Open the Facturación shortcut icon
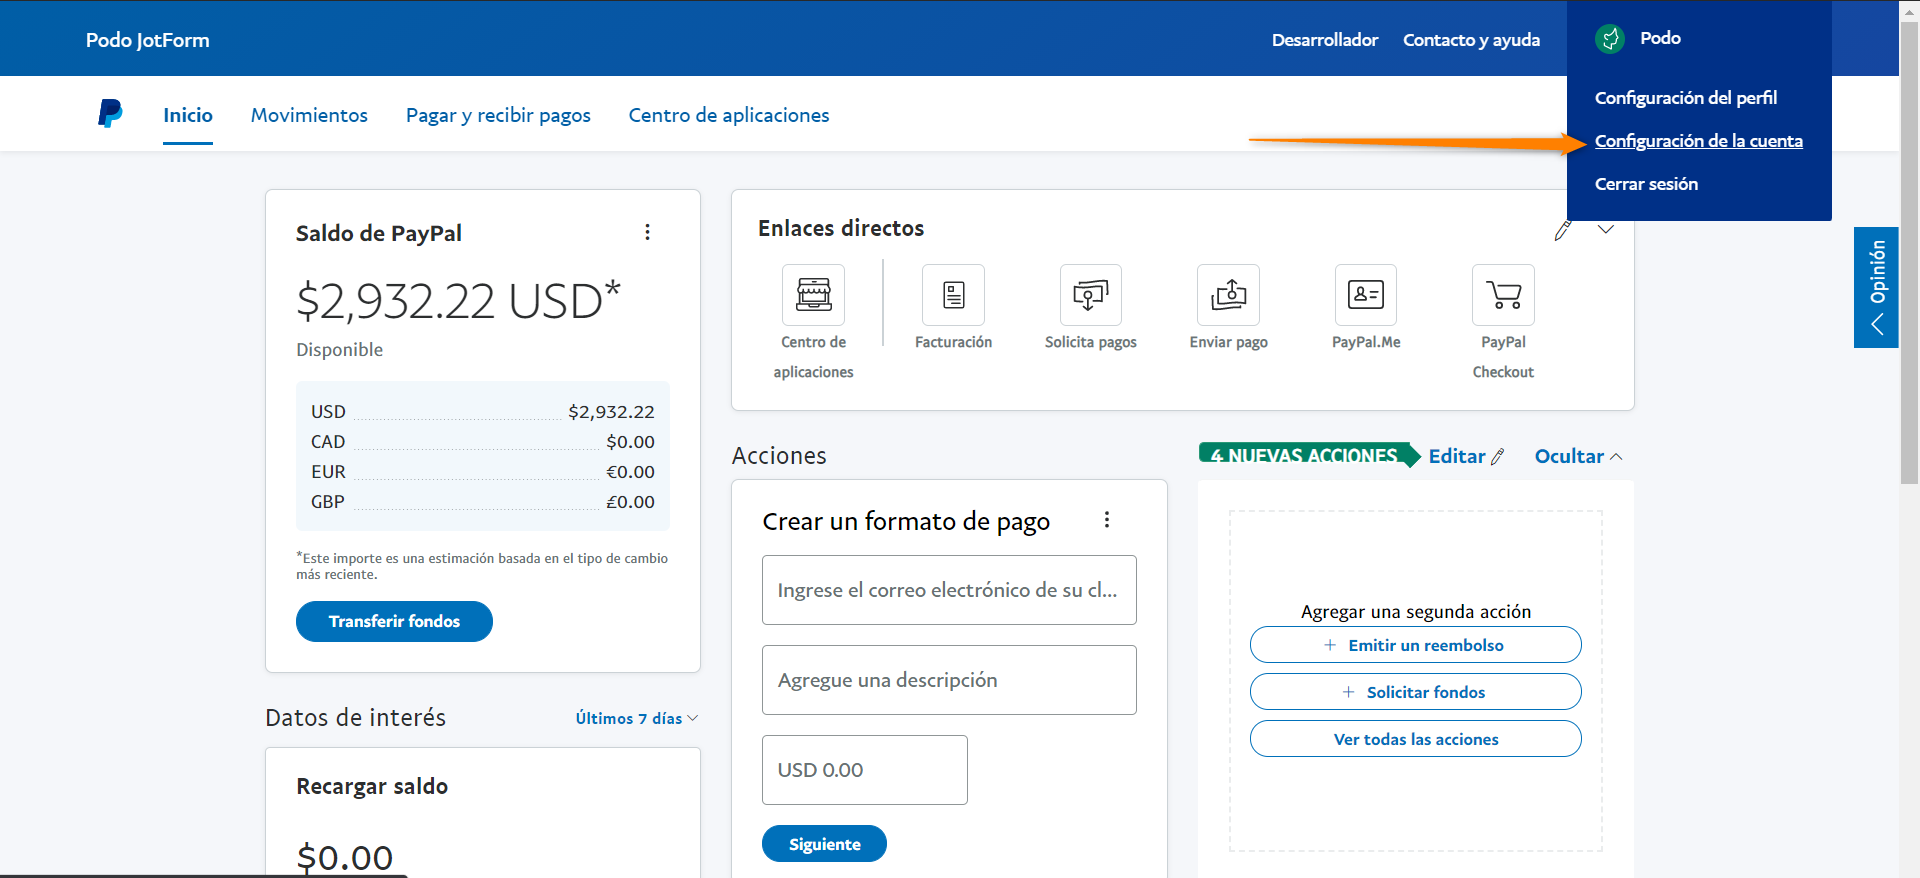1920x878 pixels. click(x=953, y=295)
